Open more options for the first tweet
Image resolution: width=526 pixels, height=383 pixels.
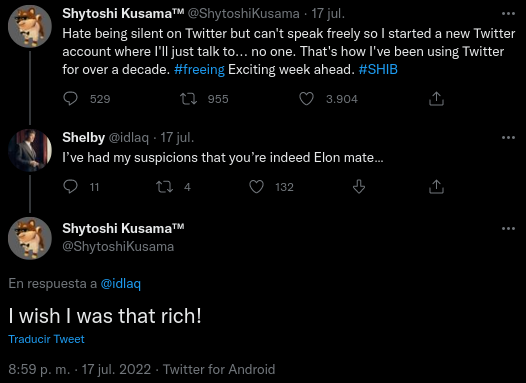pyautogui.click(x=508, y=14)
